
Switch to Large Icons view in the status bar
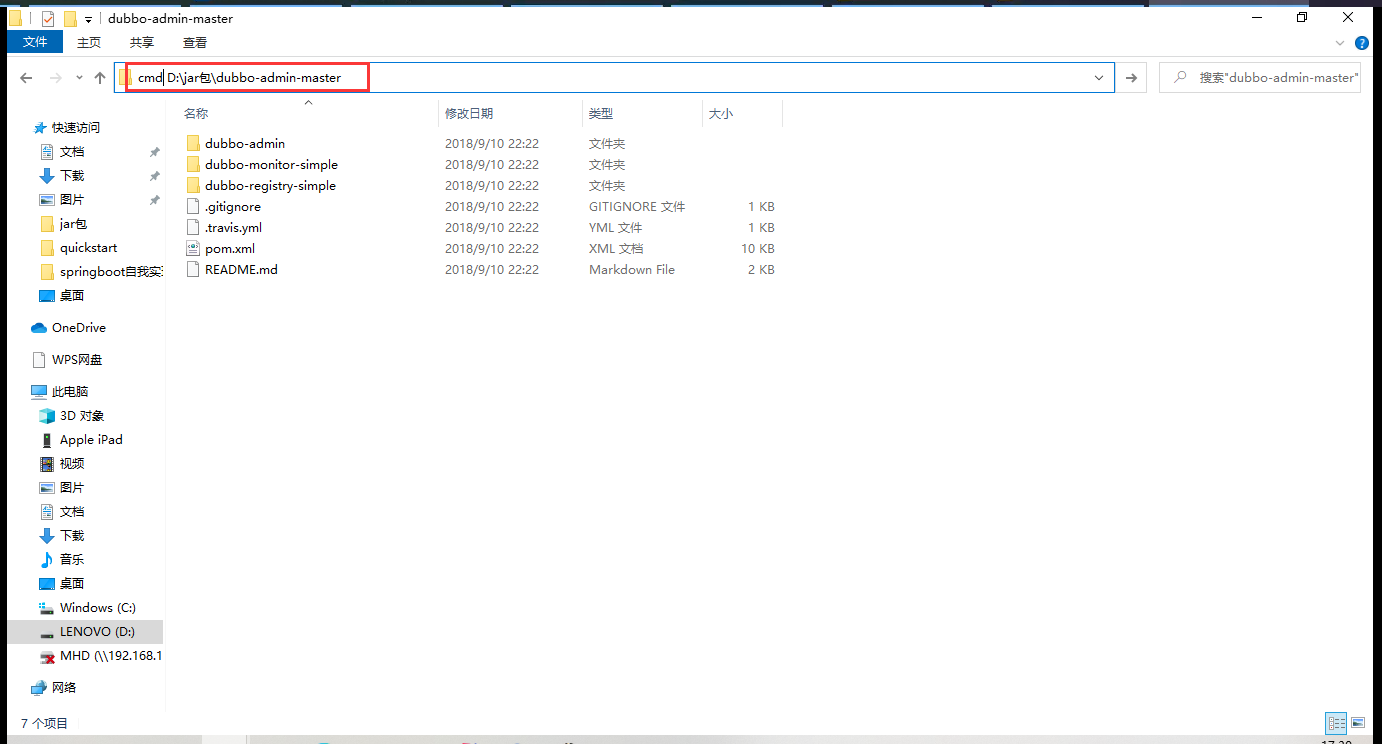coord(1359,723)
